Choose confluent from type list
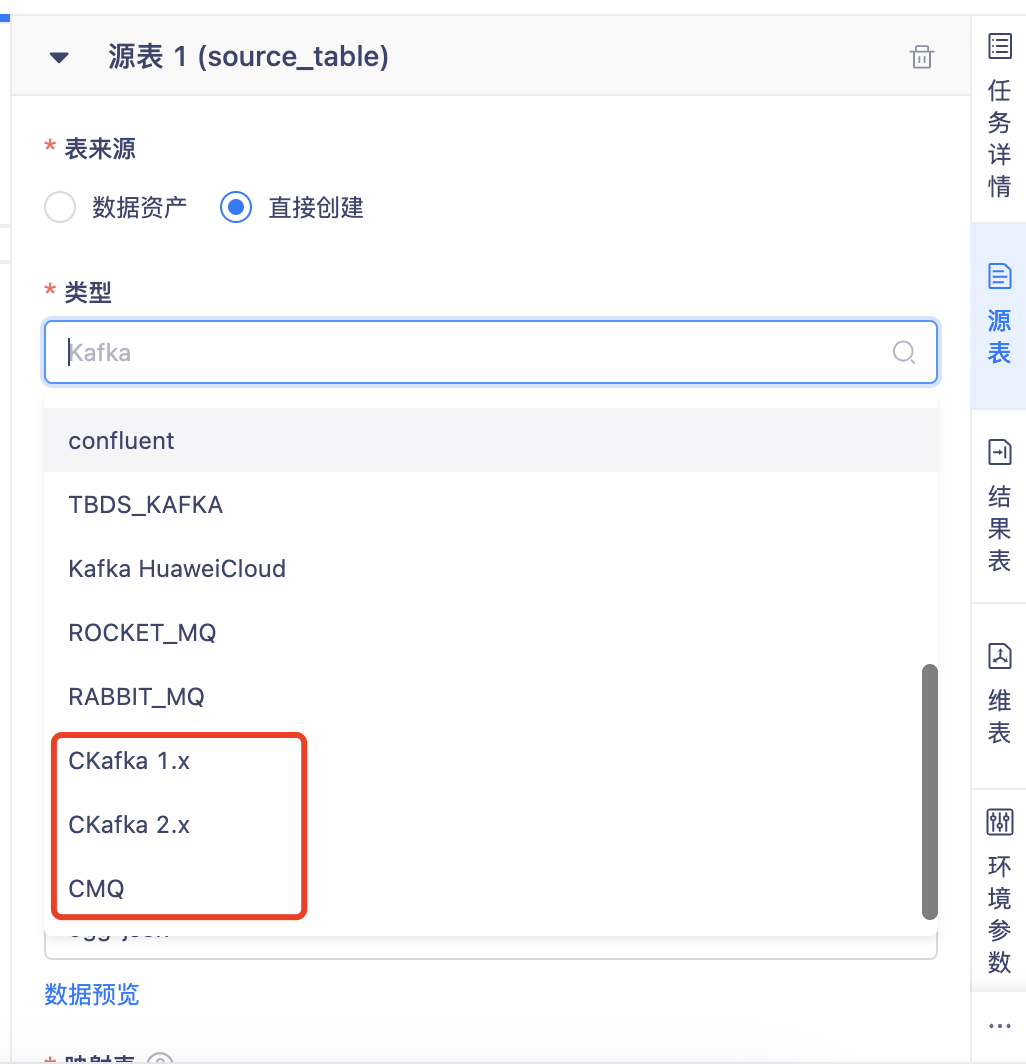This screenshot has height=1064, width=1026. coord(491,440)
